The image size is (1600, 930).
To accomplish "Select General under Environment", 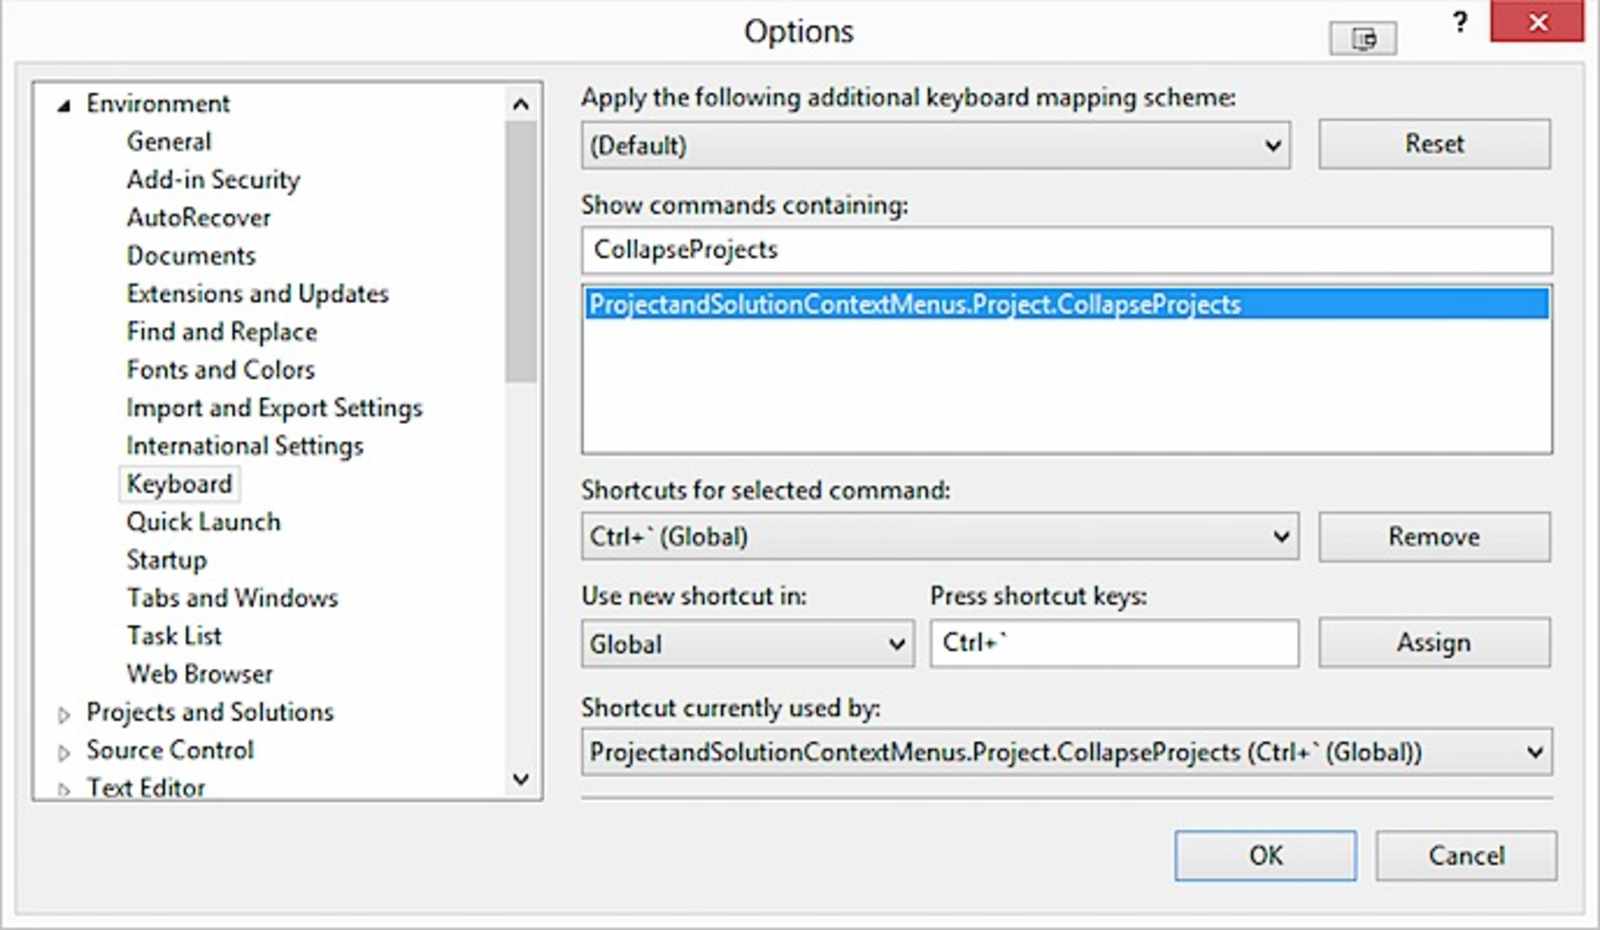I will [169, 141].
